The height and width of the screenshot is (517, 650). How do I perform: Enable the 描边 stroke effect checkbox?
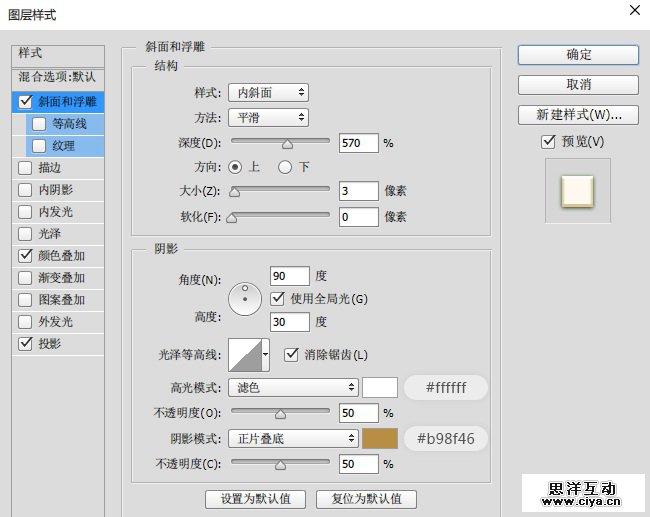point(25,168)
